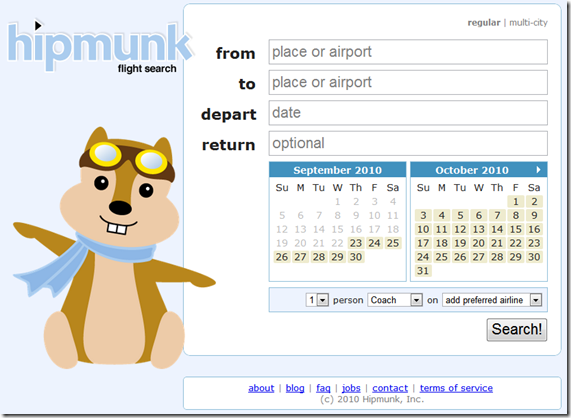Select September 24 in calendar
The image size is (571, 418).
coord(374,243)
